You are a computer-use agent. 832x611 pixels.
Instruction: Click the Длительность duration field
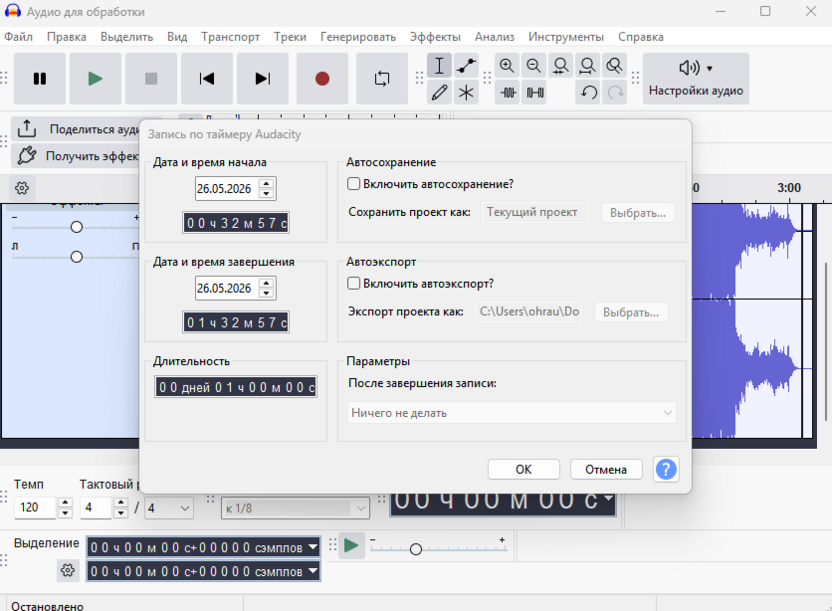(236, 387)
